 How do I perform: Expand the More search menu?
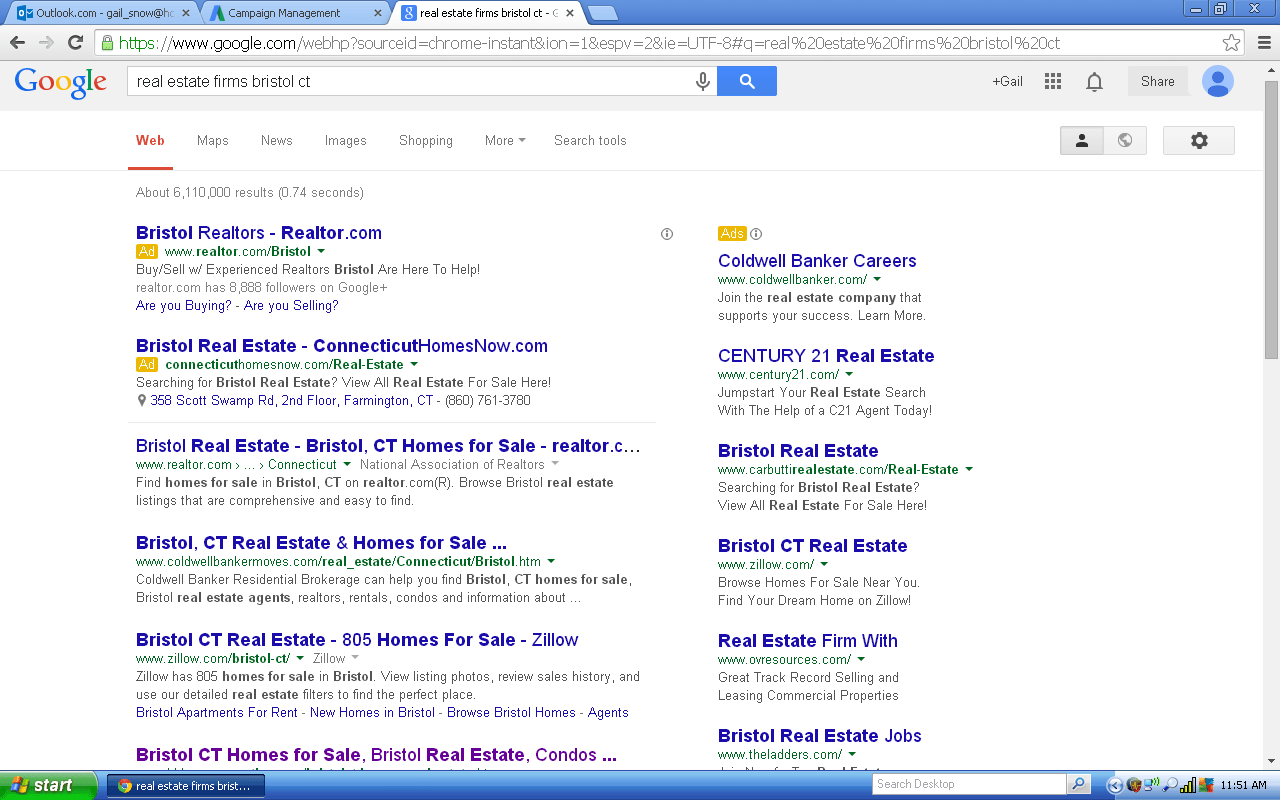coord(505,141)
